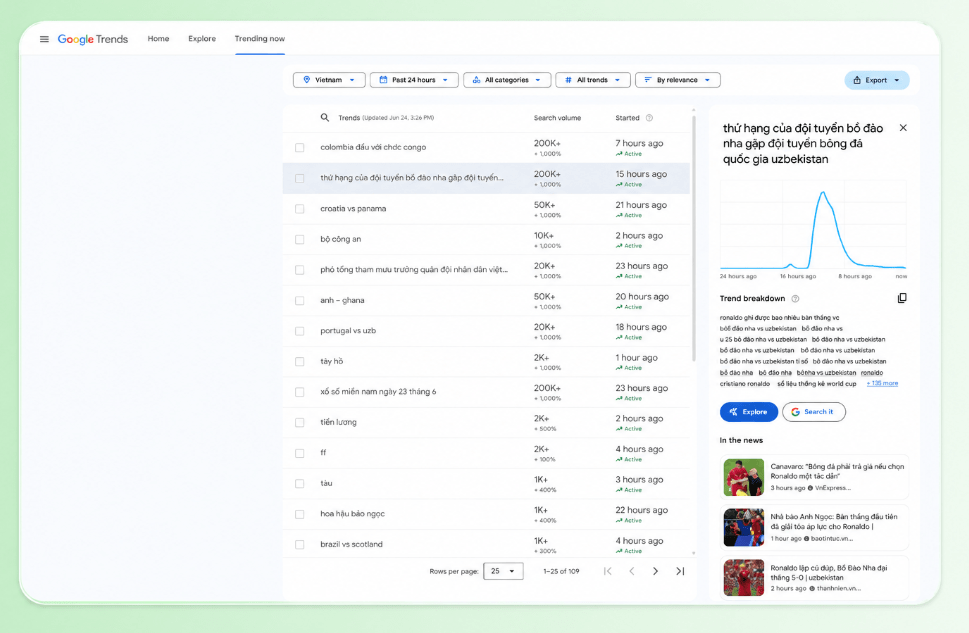The height and width of the screenshot is (633, 969).
Task: Open the Export dropdown
Action: pyautogui.click(x=876, y=80)
